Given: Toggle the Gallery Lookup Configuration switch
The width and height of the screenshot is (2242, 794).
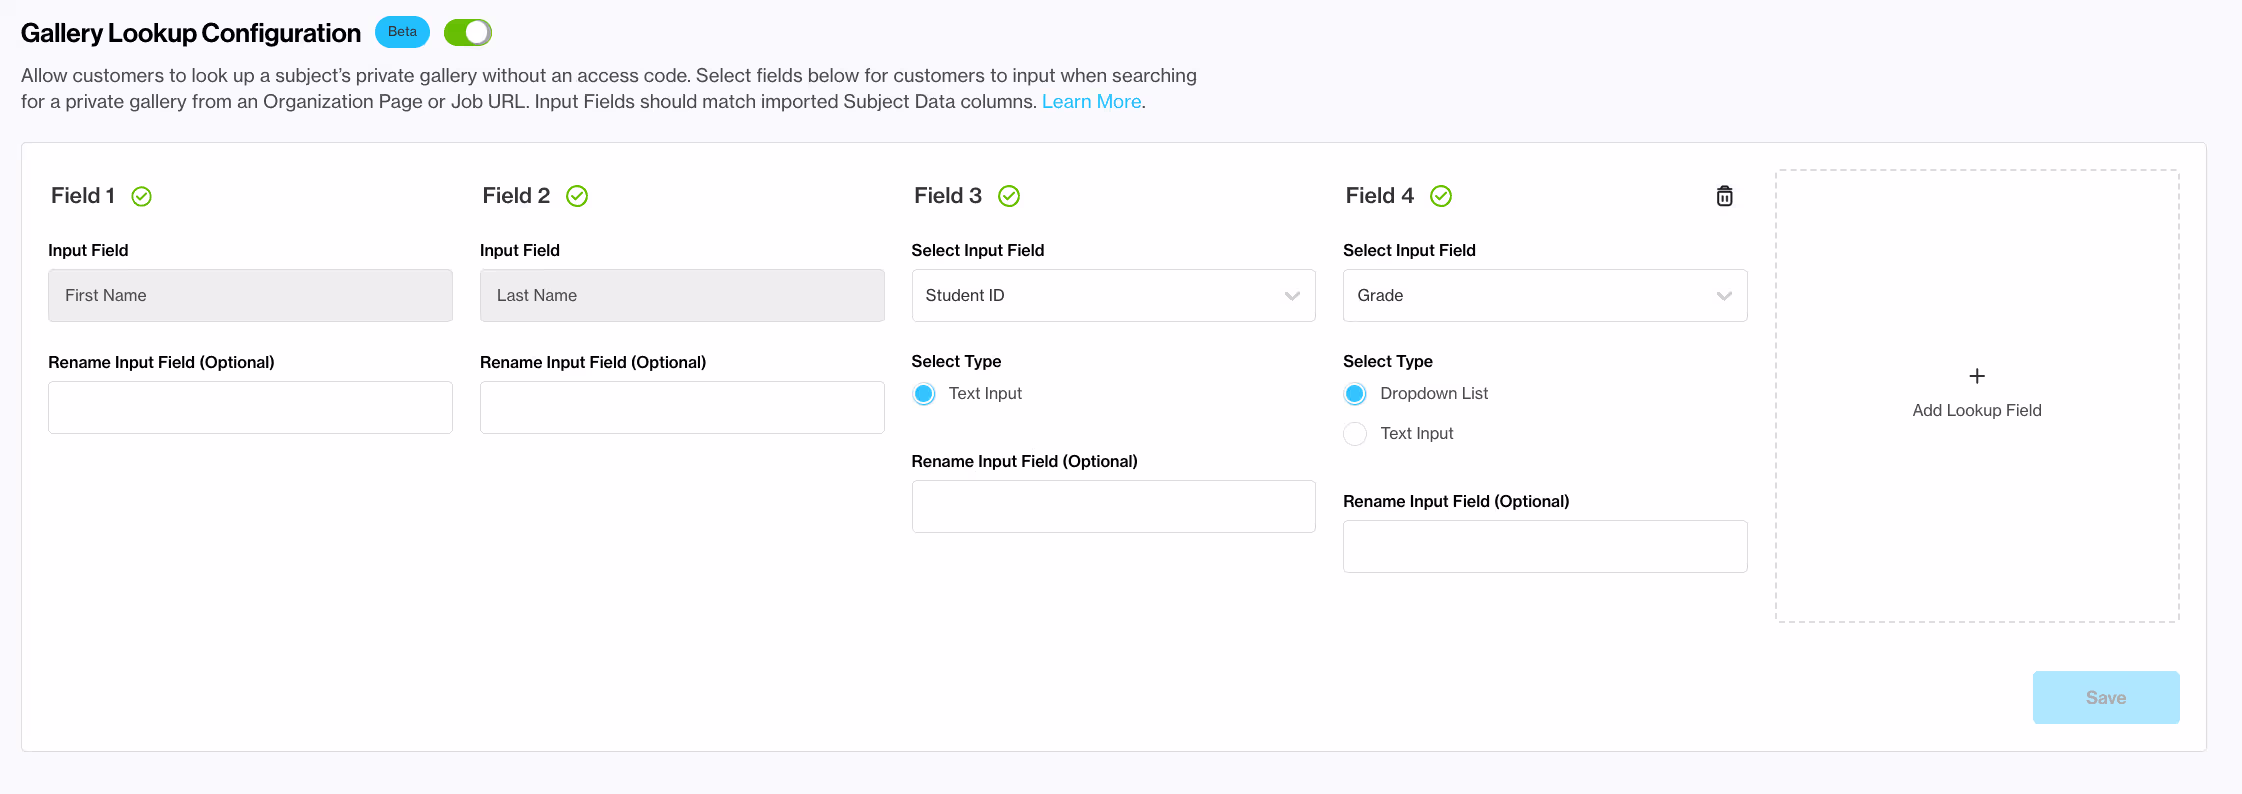Looking at the screenshot, I should tap(467, 33).
